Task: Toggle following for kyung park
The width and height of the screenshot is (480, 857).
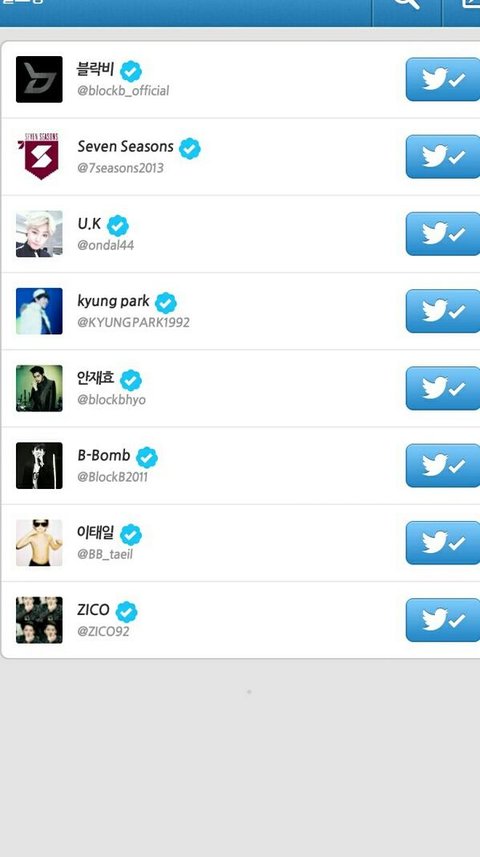Action: point(443,311)
